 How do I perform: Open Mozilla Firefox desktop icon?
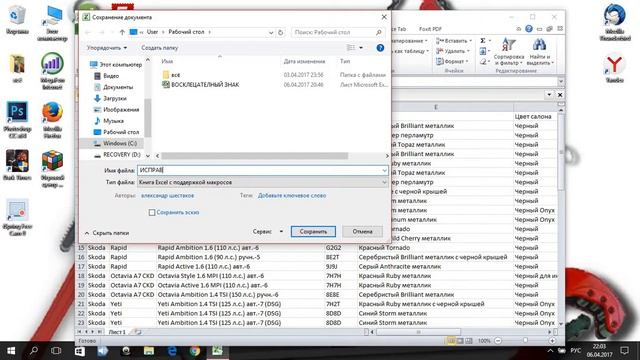(52, 119)
